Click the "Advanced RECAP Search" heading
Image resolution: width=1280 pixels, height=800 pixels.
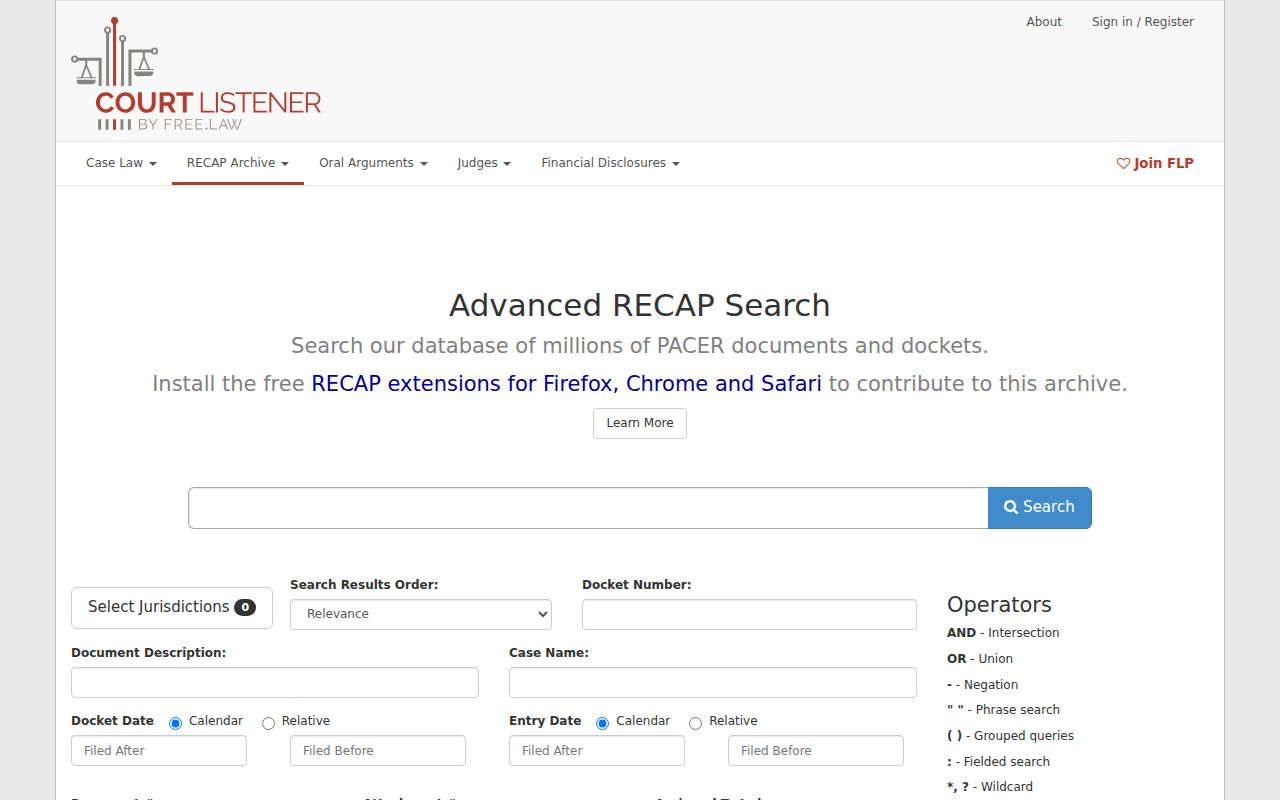coord(640,305)
